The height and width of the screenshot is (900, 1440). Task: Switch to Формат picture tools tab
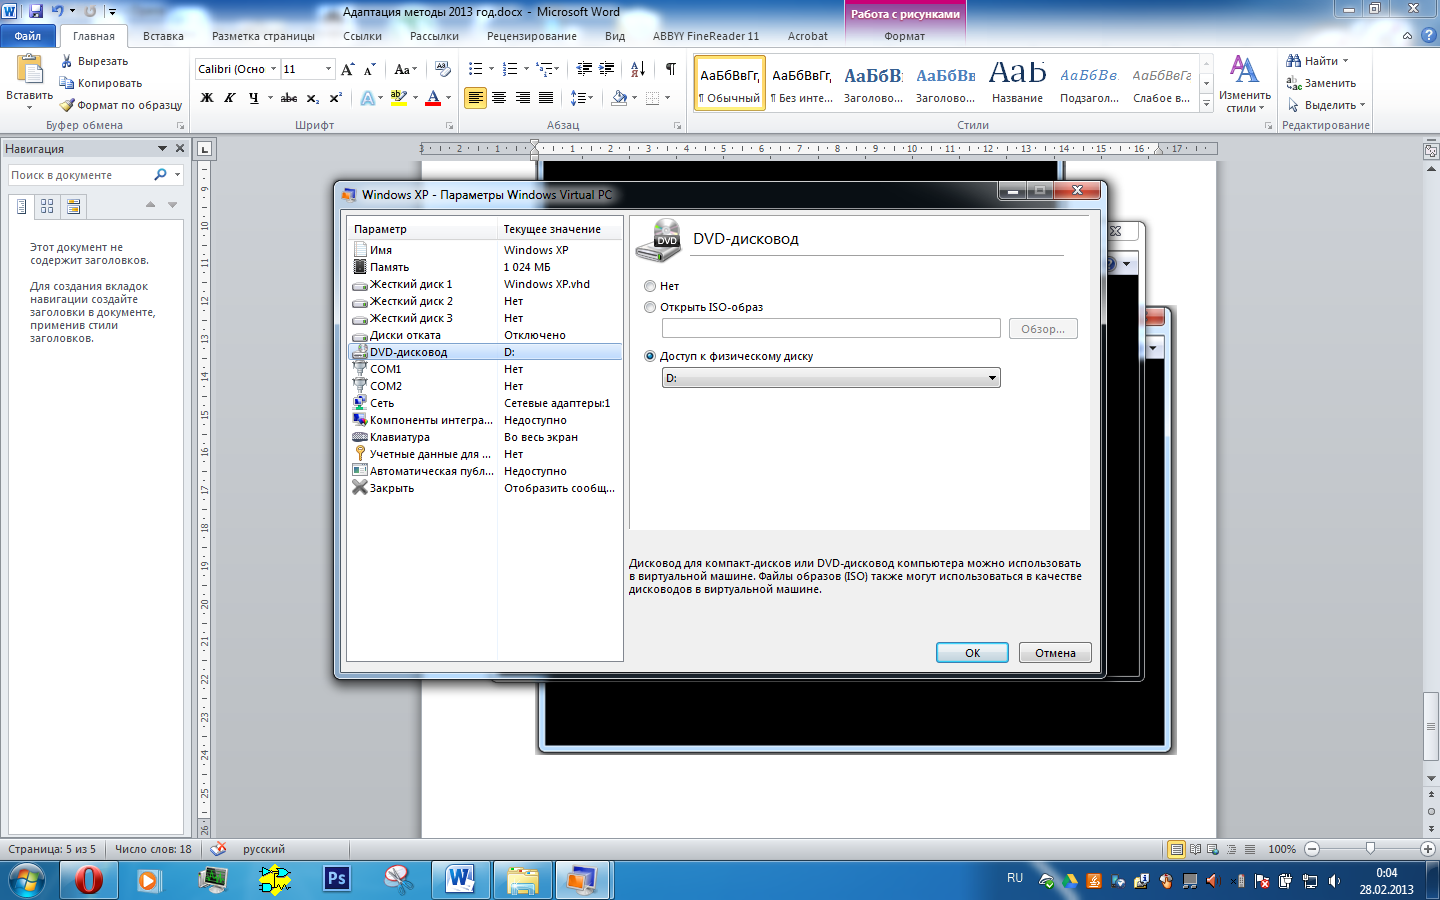(x=904, y=36)
